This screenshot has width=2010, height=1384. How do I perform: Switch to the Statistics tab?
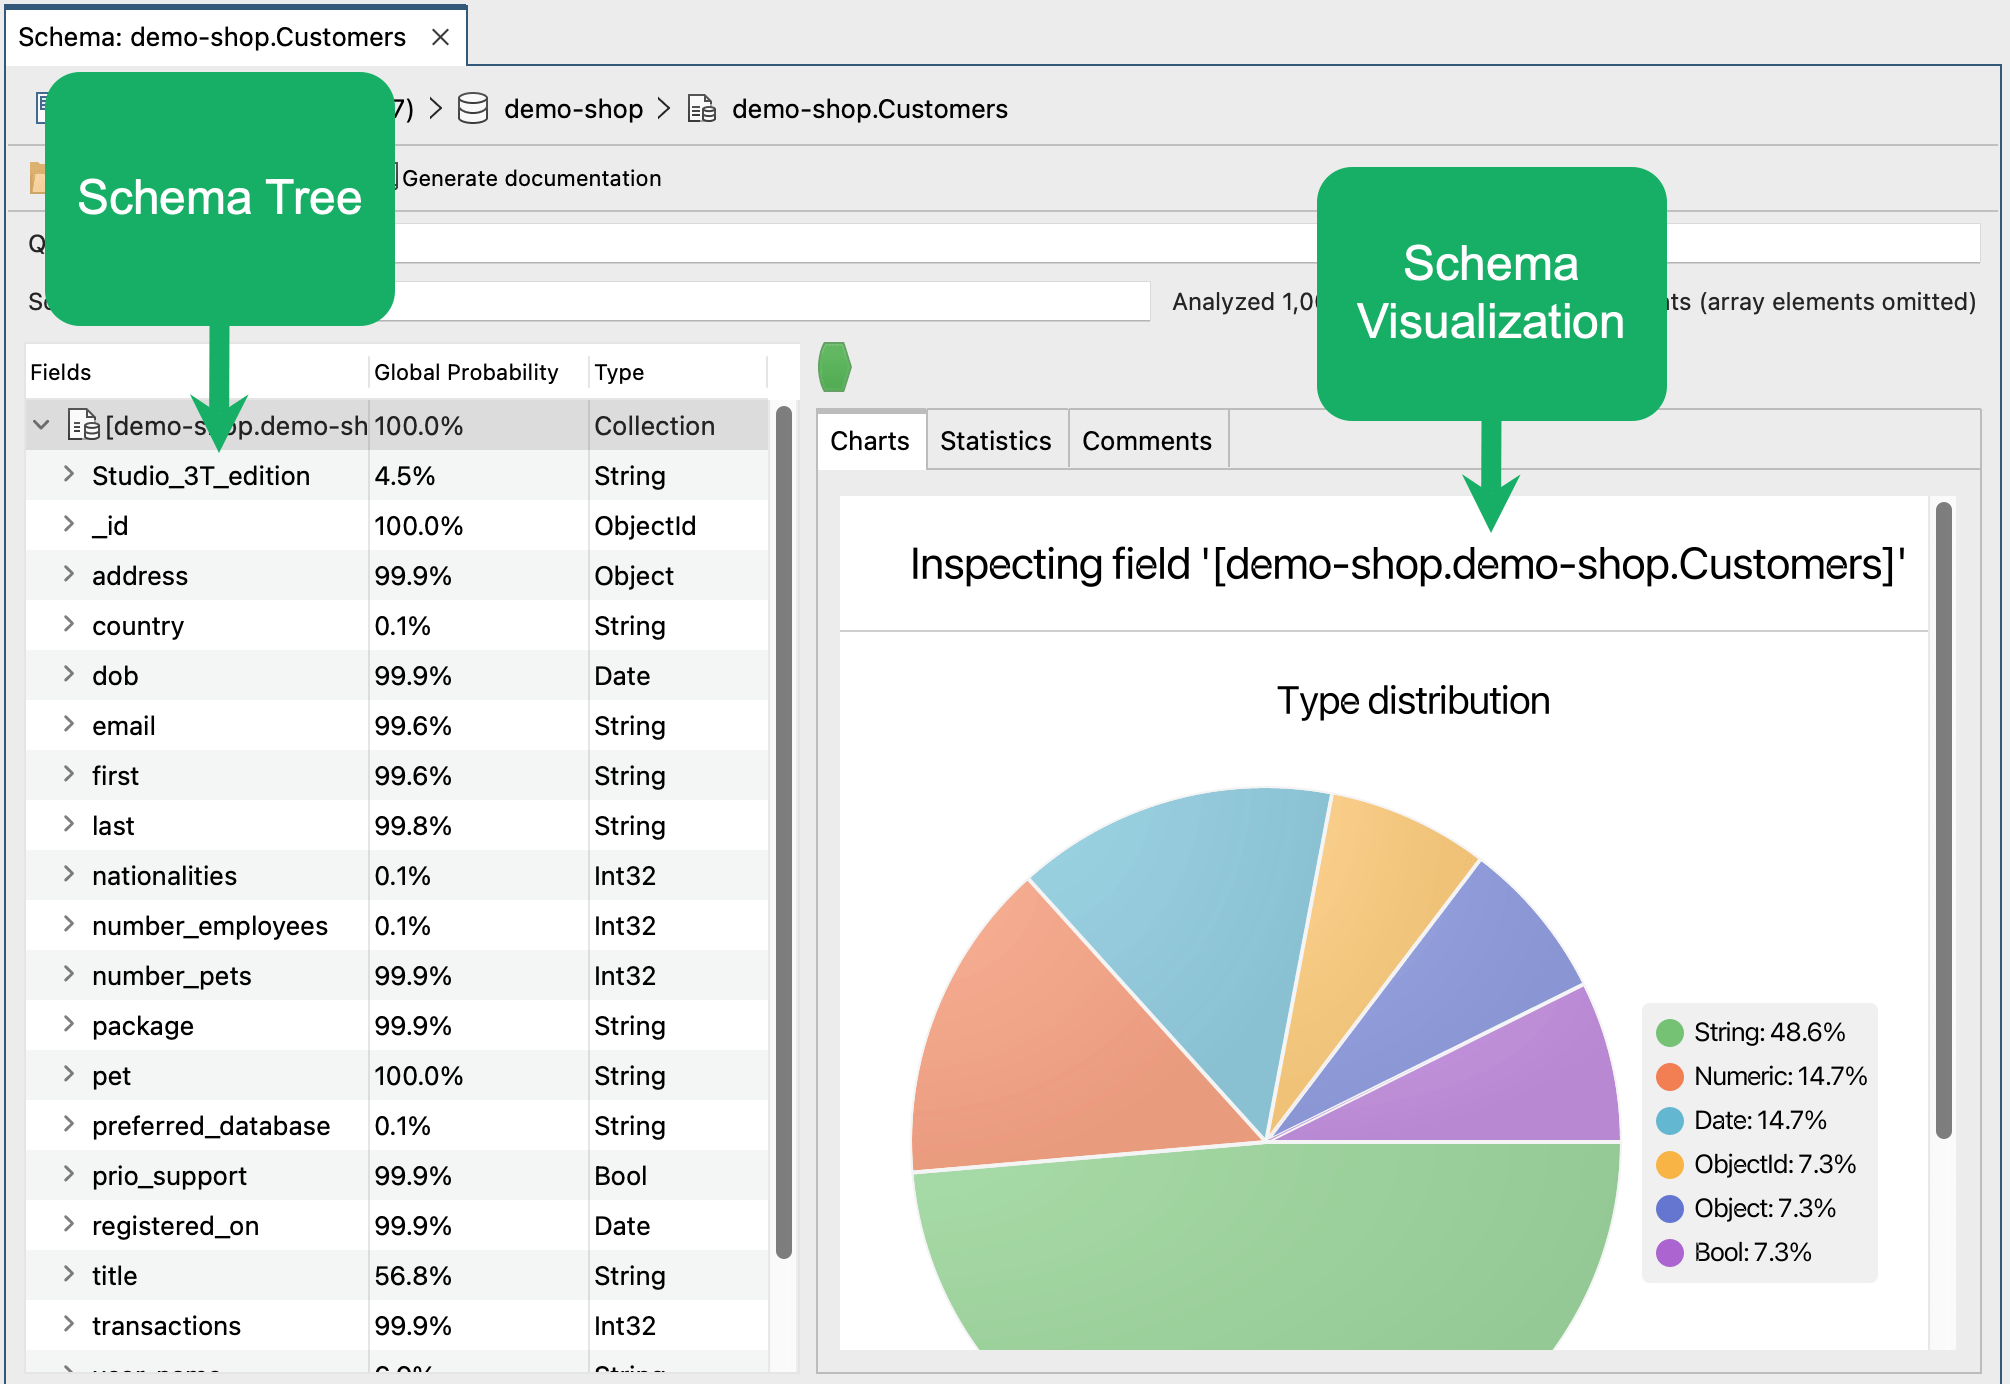pos(996,440)
